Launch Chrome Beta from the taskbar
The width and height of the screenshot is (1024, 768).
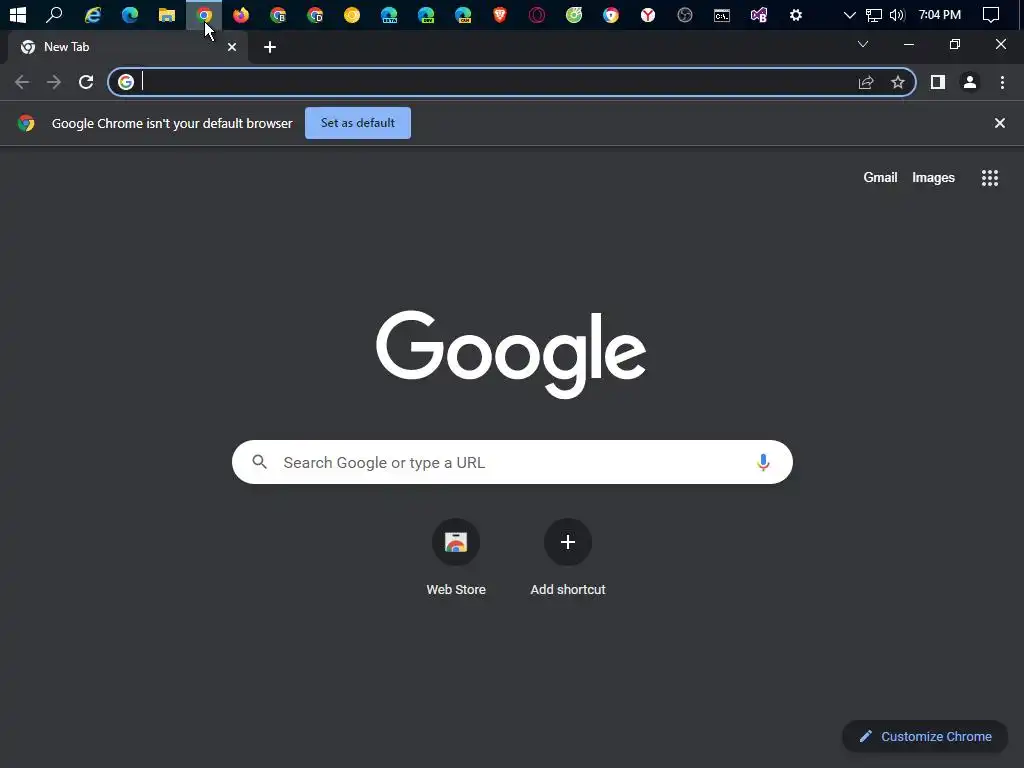(x=278, y=14)
